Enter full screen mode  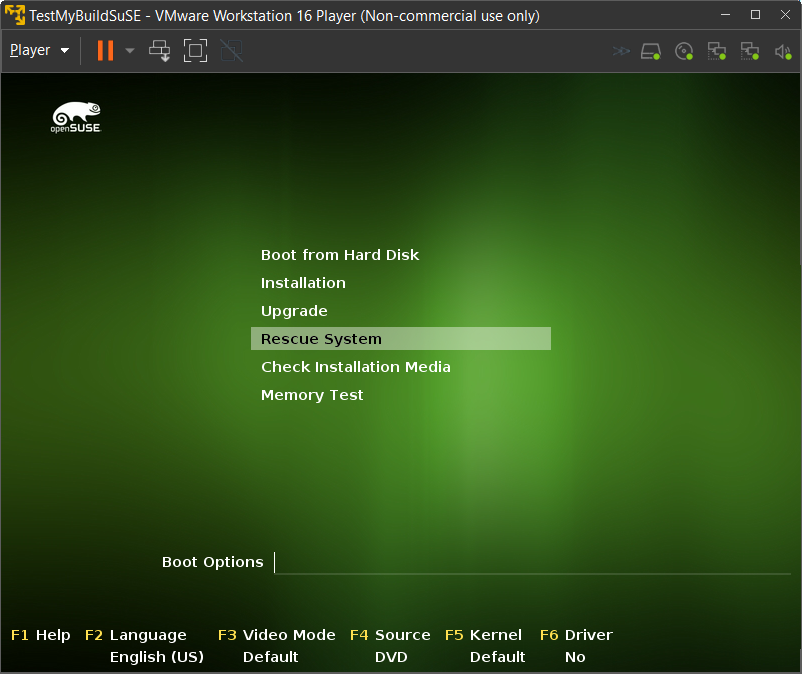tap(196, 50)
